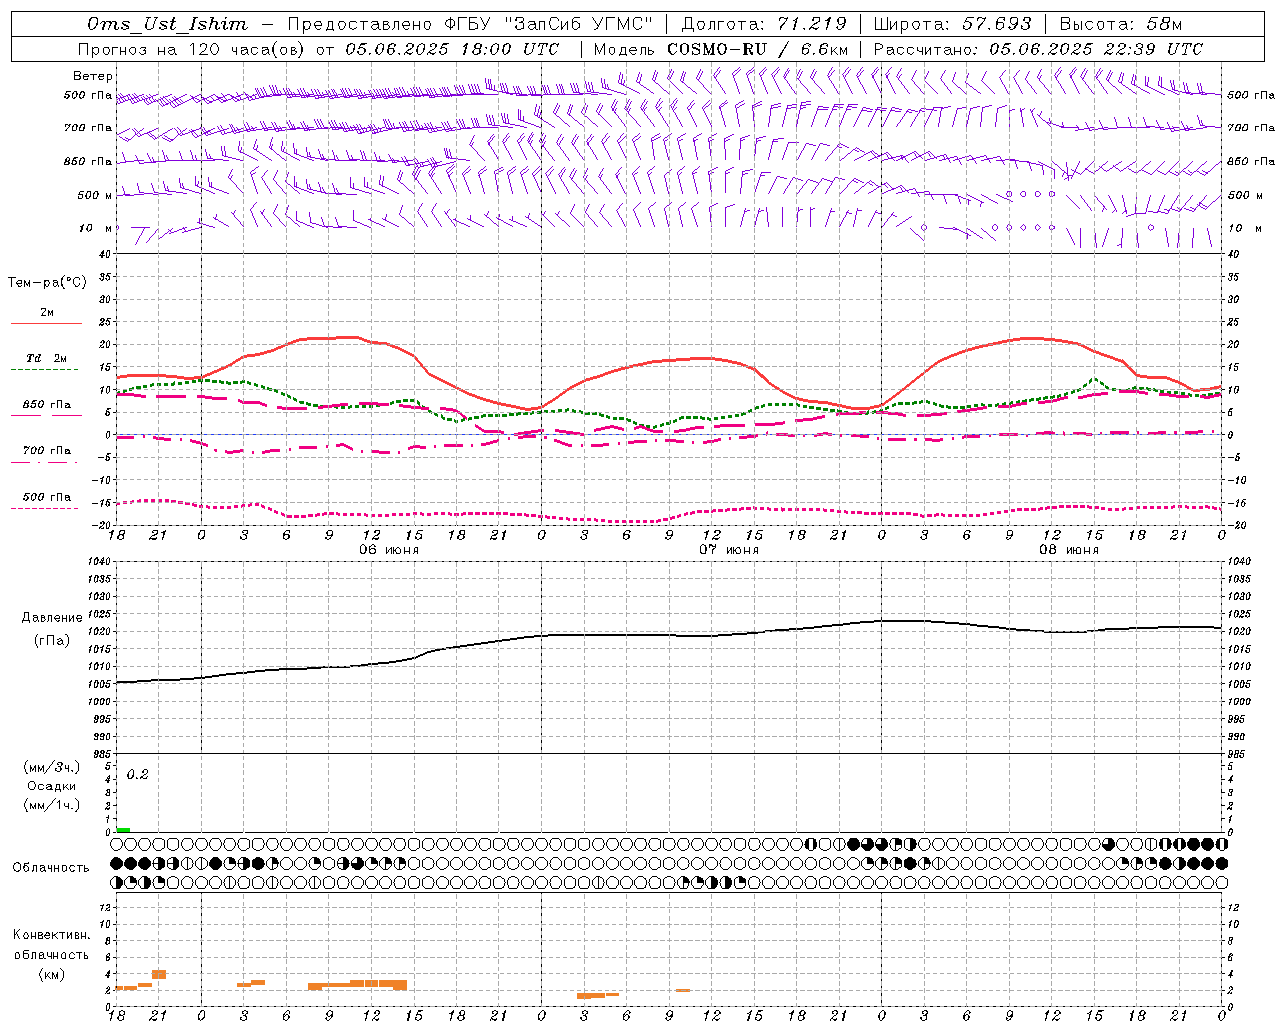Click the 07 июня date label

pyautogui.click(x=728, y=550)
